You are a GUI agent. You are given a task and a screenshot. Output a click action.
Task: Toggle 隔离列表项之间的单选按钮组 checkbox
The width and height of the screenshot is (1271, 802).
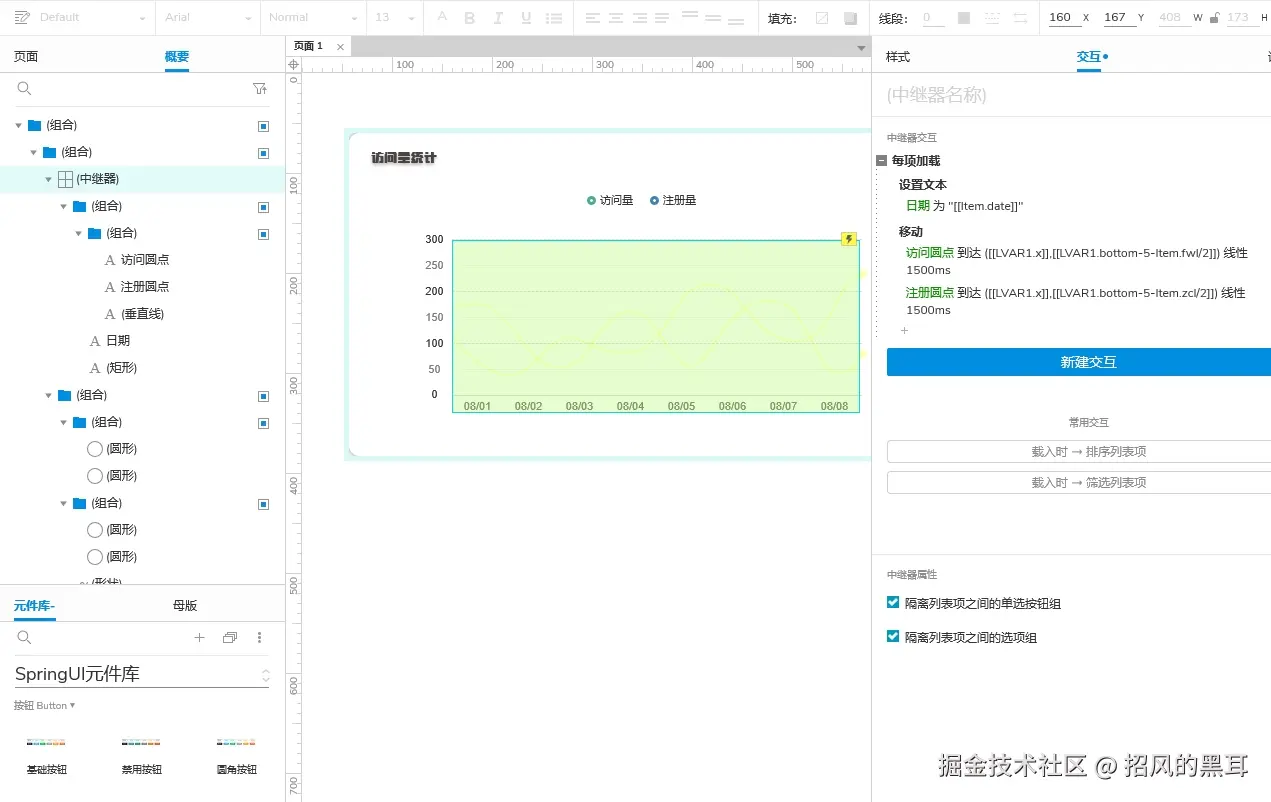[x=893, y=603]
